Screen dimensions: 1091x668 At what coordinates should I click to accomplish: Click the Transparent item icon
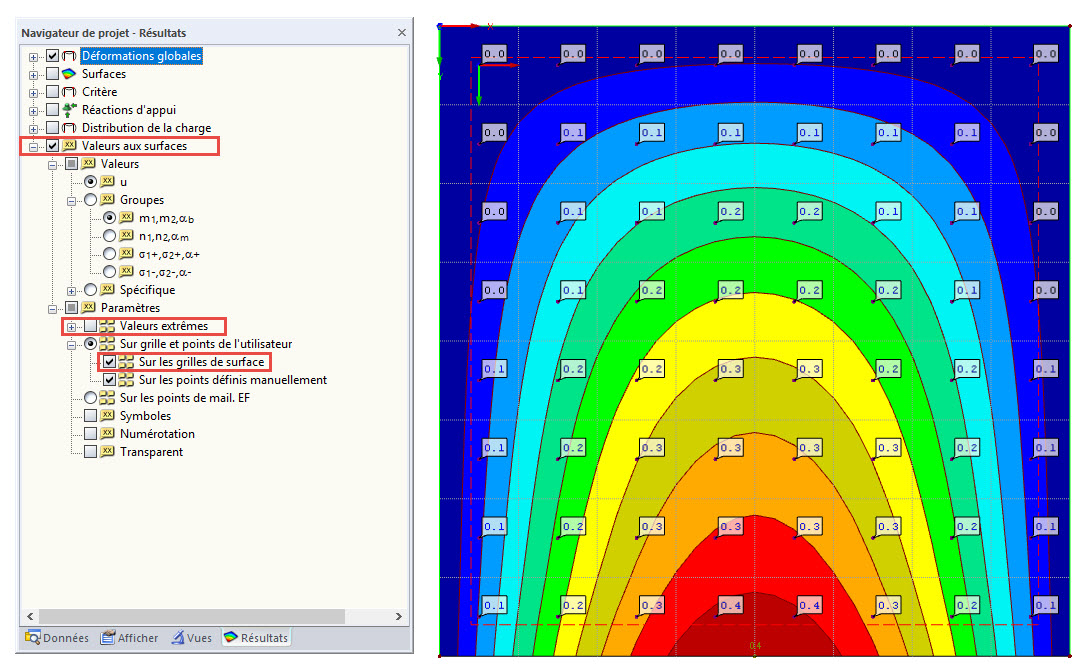tap(107, 452)
